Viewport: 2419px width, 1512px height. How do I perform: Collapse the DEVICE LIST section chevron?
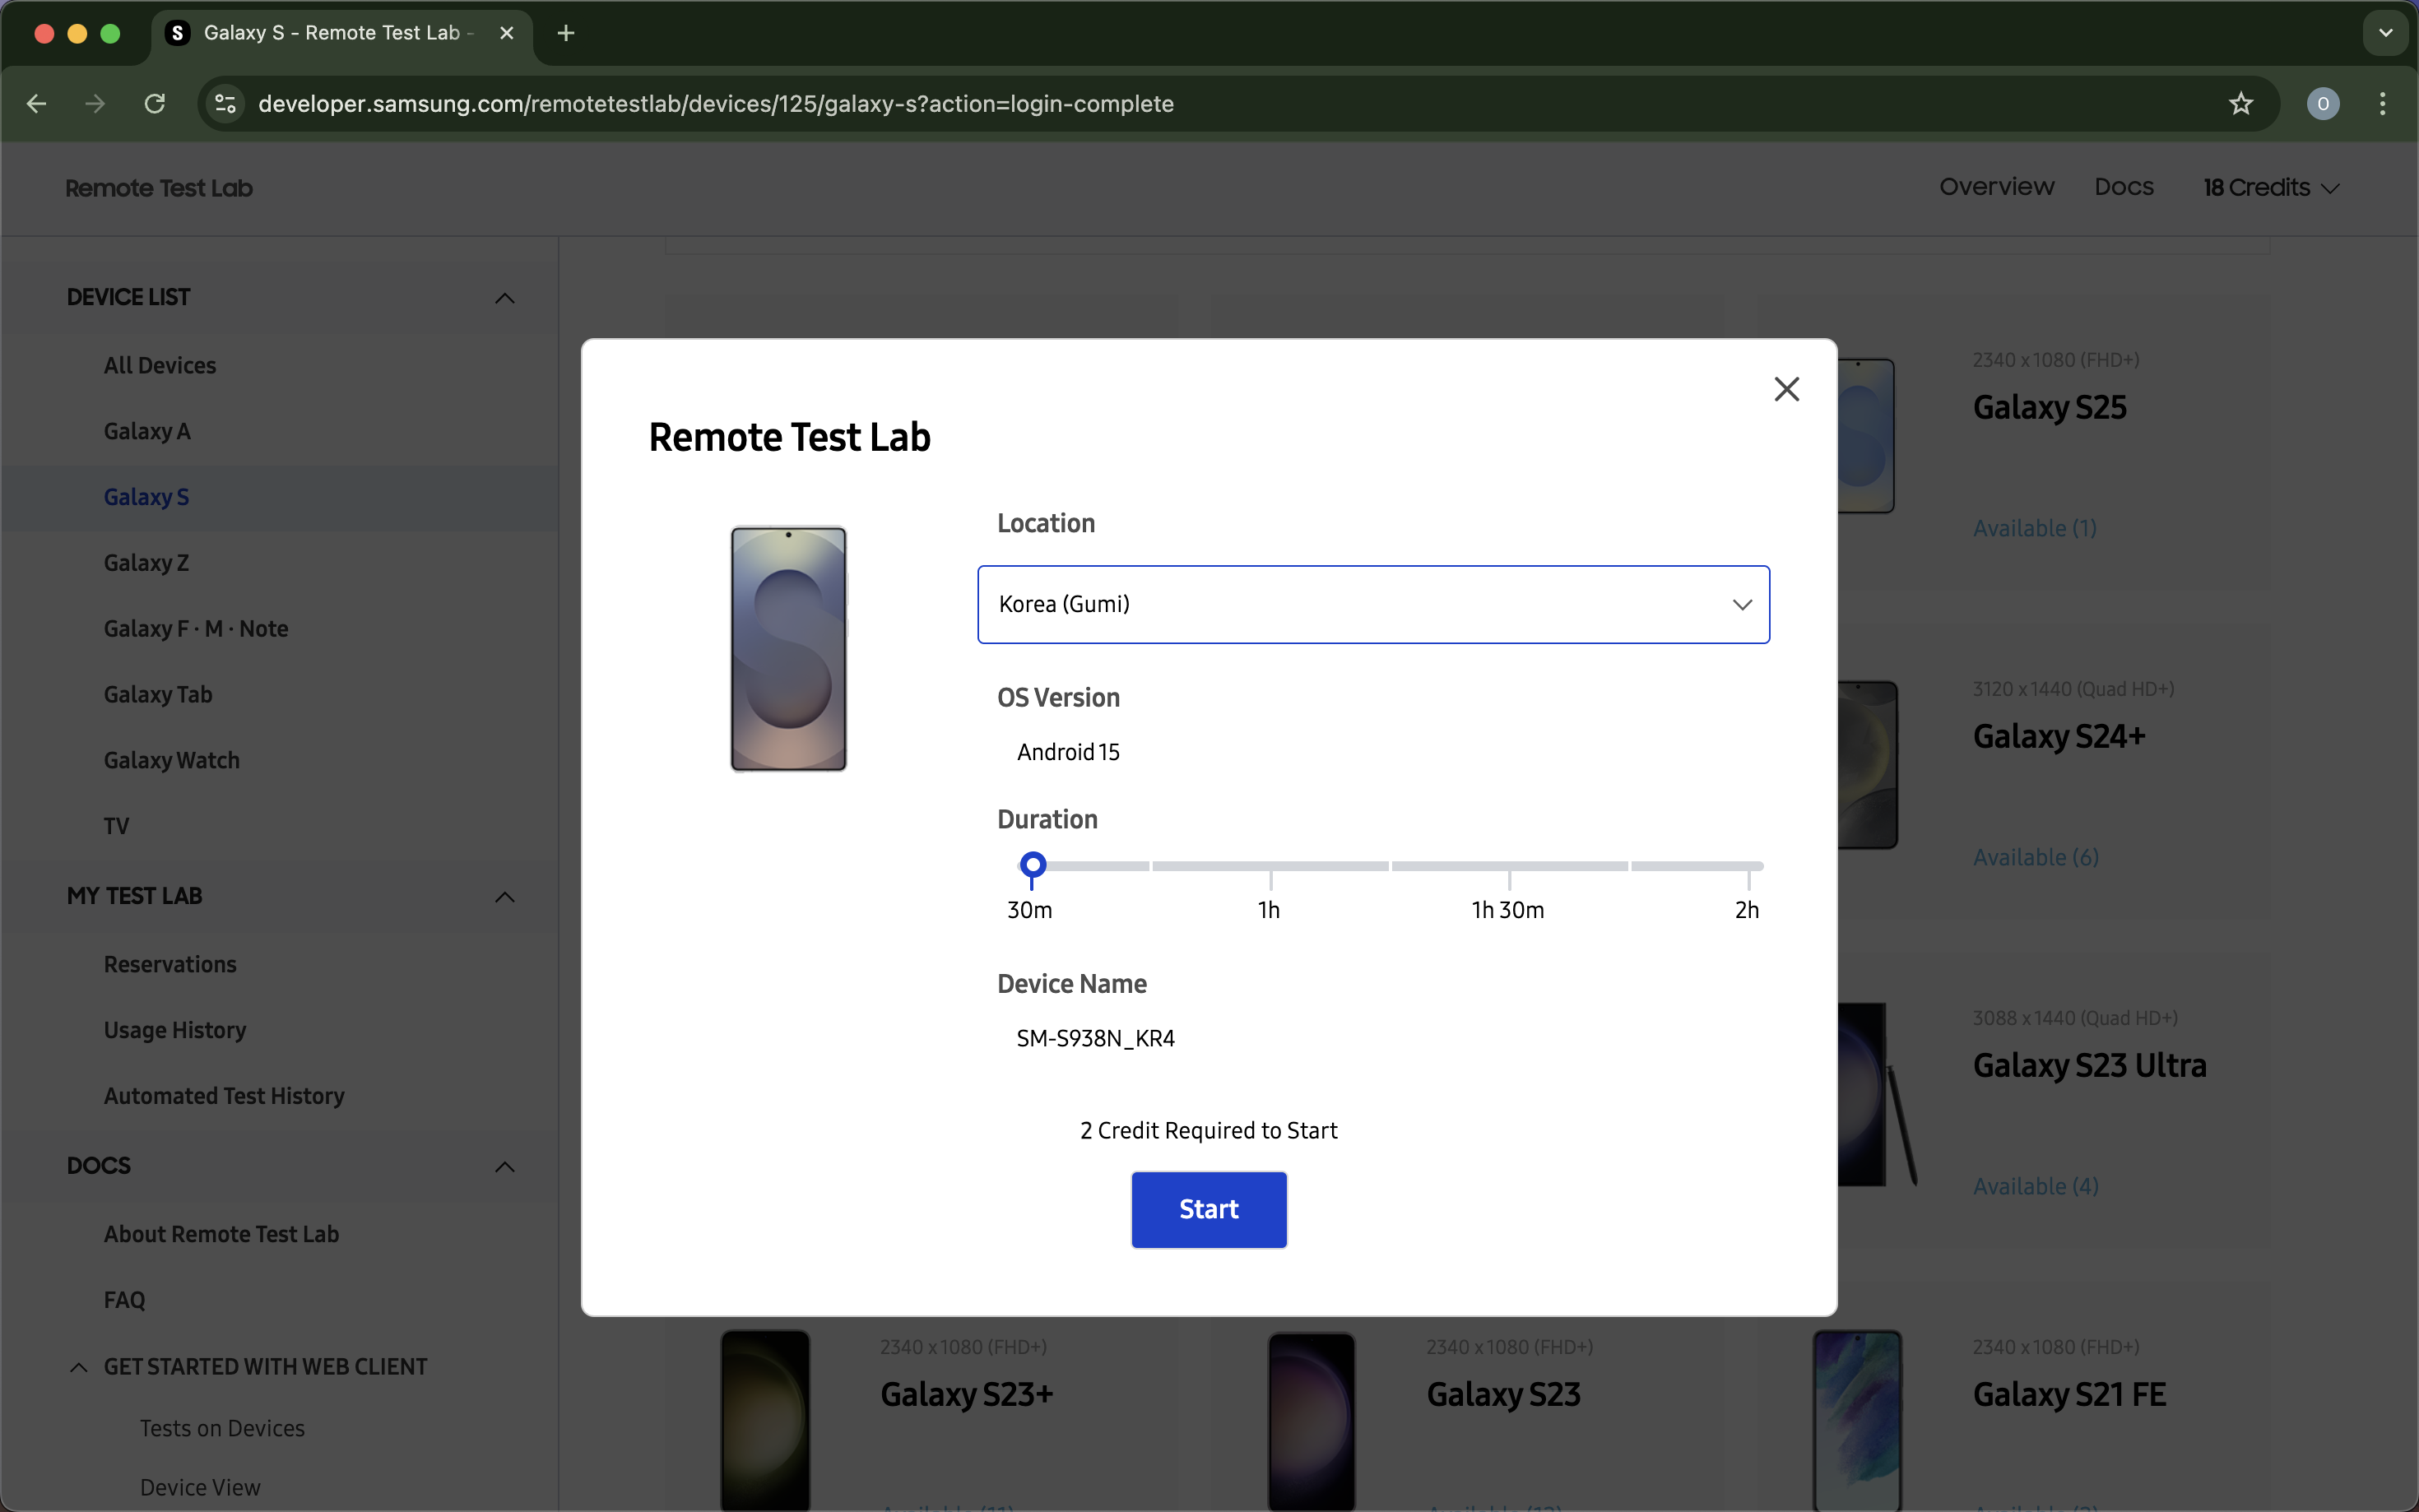pyautogui.click(x=505, y=298)
